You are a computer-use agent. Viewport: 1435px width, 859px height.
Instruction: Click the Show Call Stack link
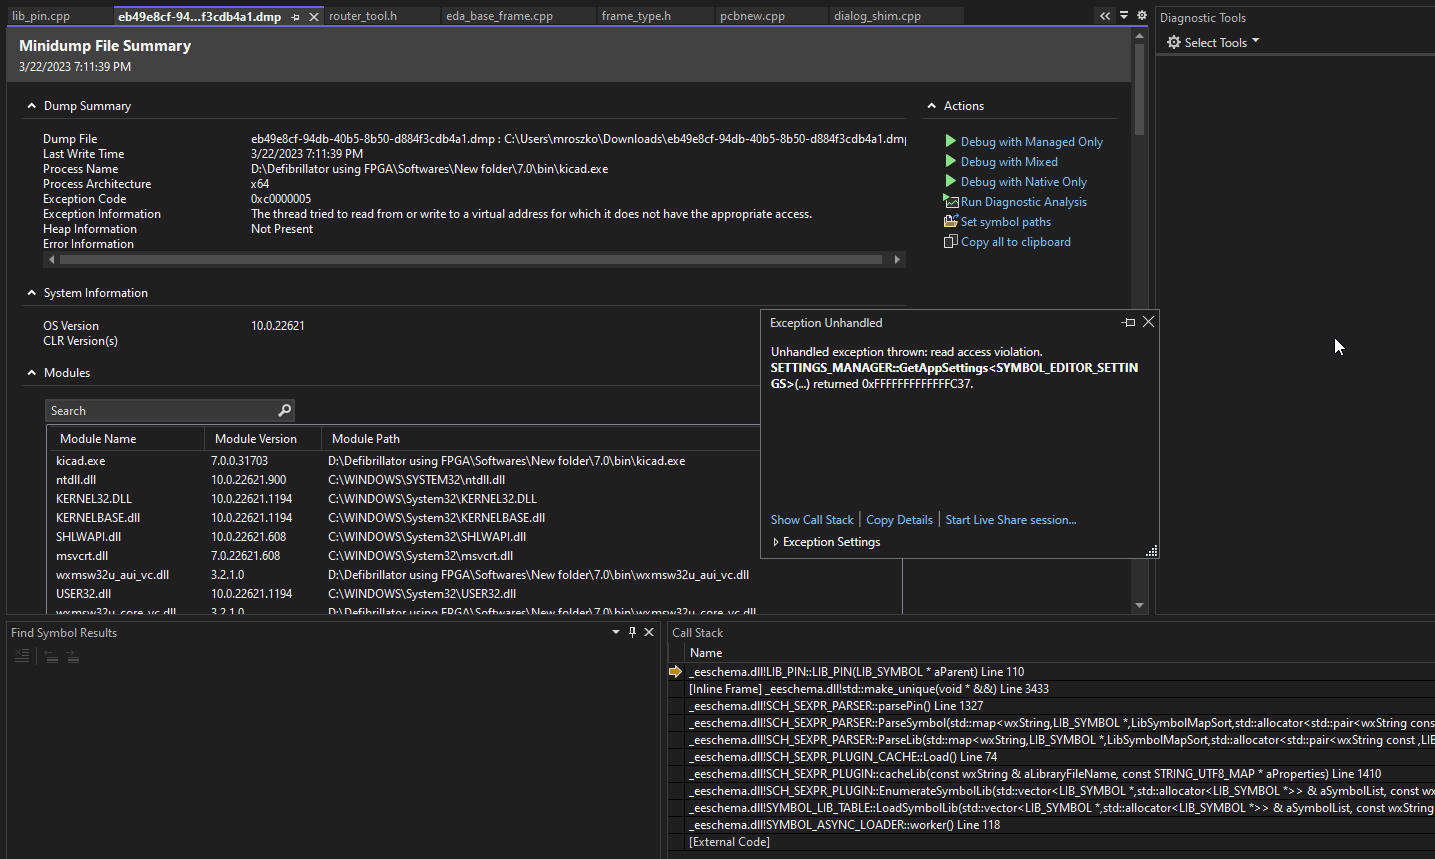pos(811,520)
